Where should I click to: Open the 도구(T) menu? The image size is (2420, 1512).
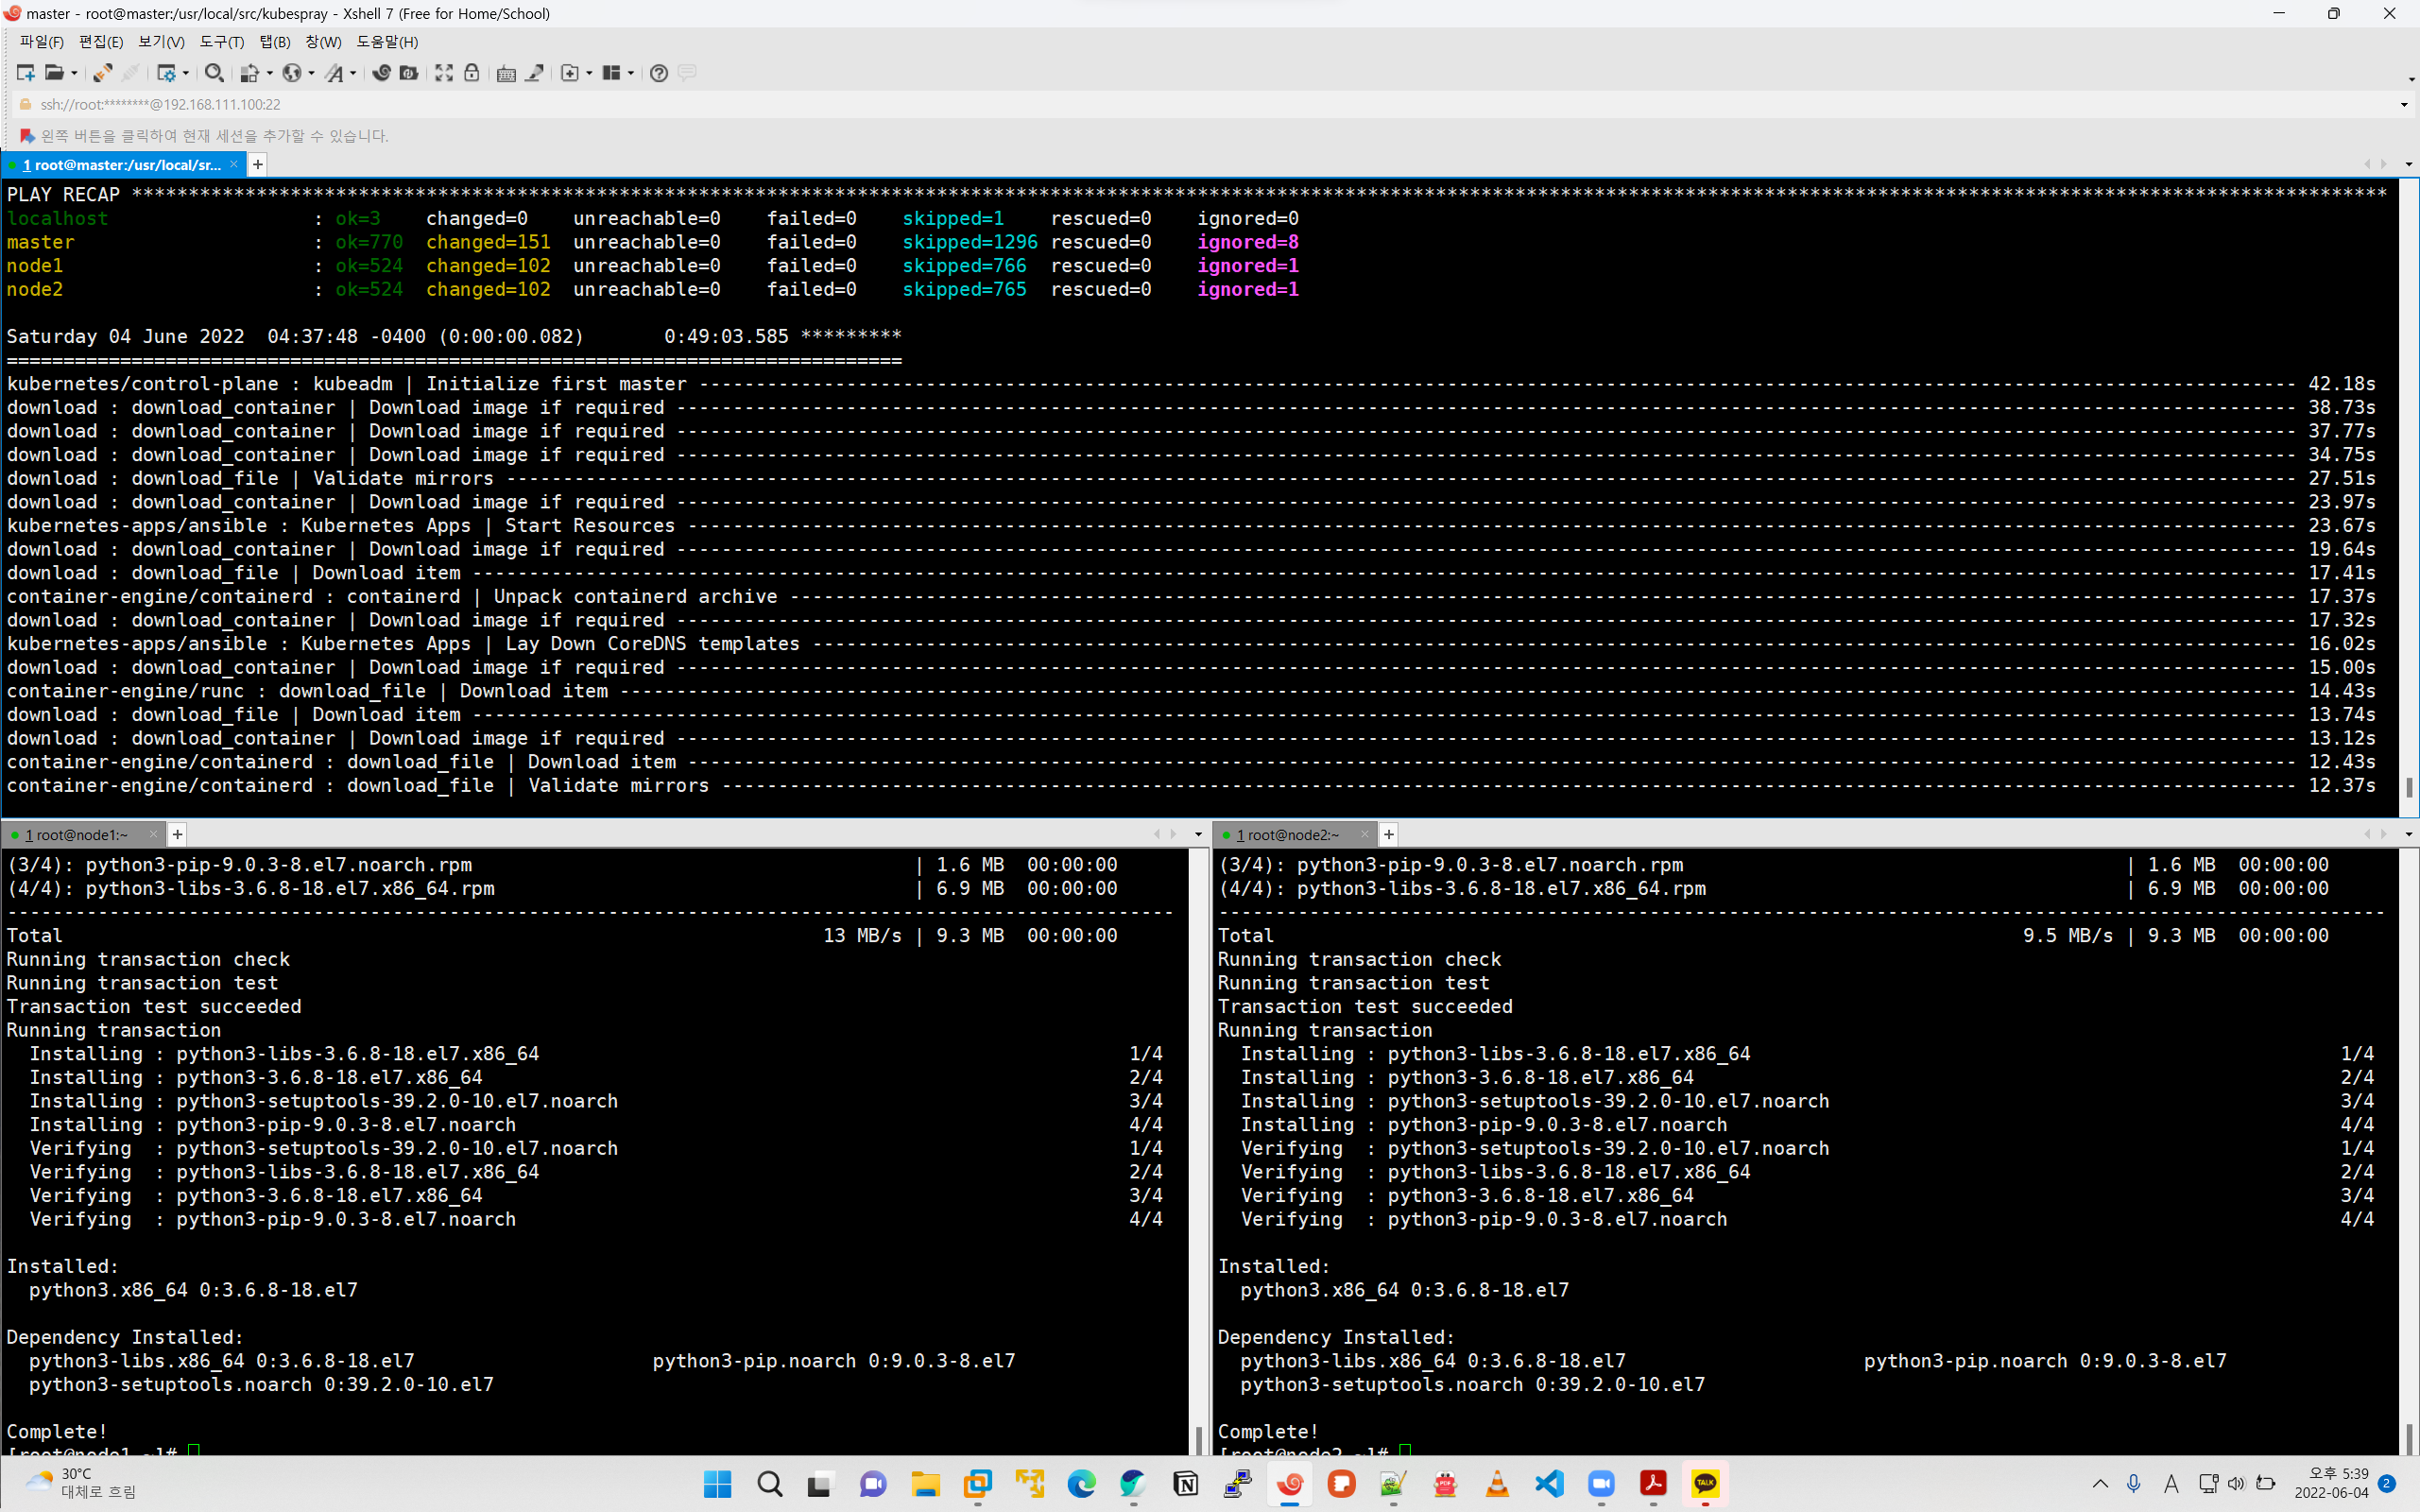click(x=221, y=42)
